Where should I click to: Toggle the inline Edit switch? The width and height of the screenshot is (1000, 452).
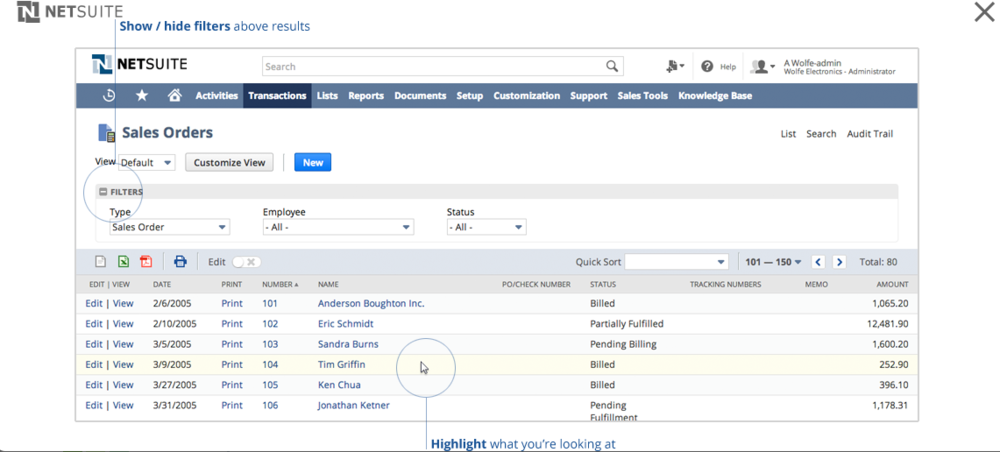coord(246,262)
